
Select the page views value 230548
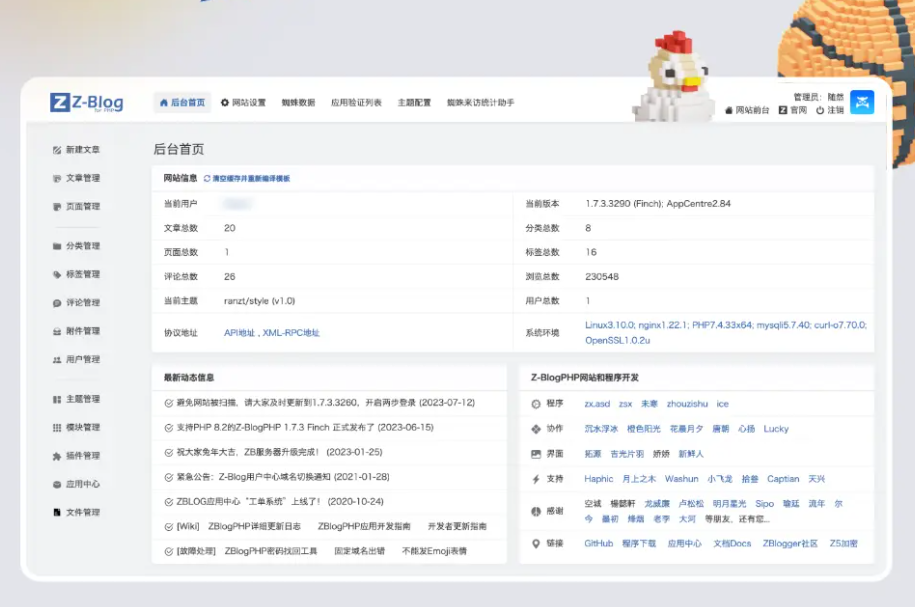click(x=602, y=277)
